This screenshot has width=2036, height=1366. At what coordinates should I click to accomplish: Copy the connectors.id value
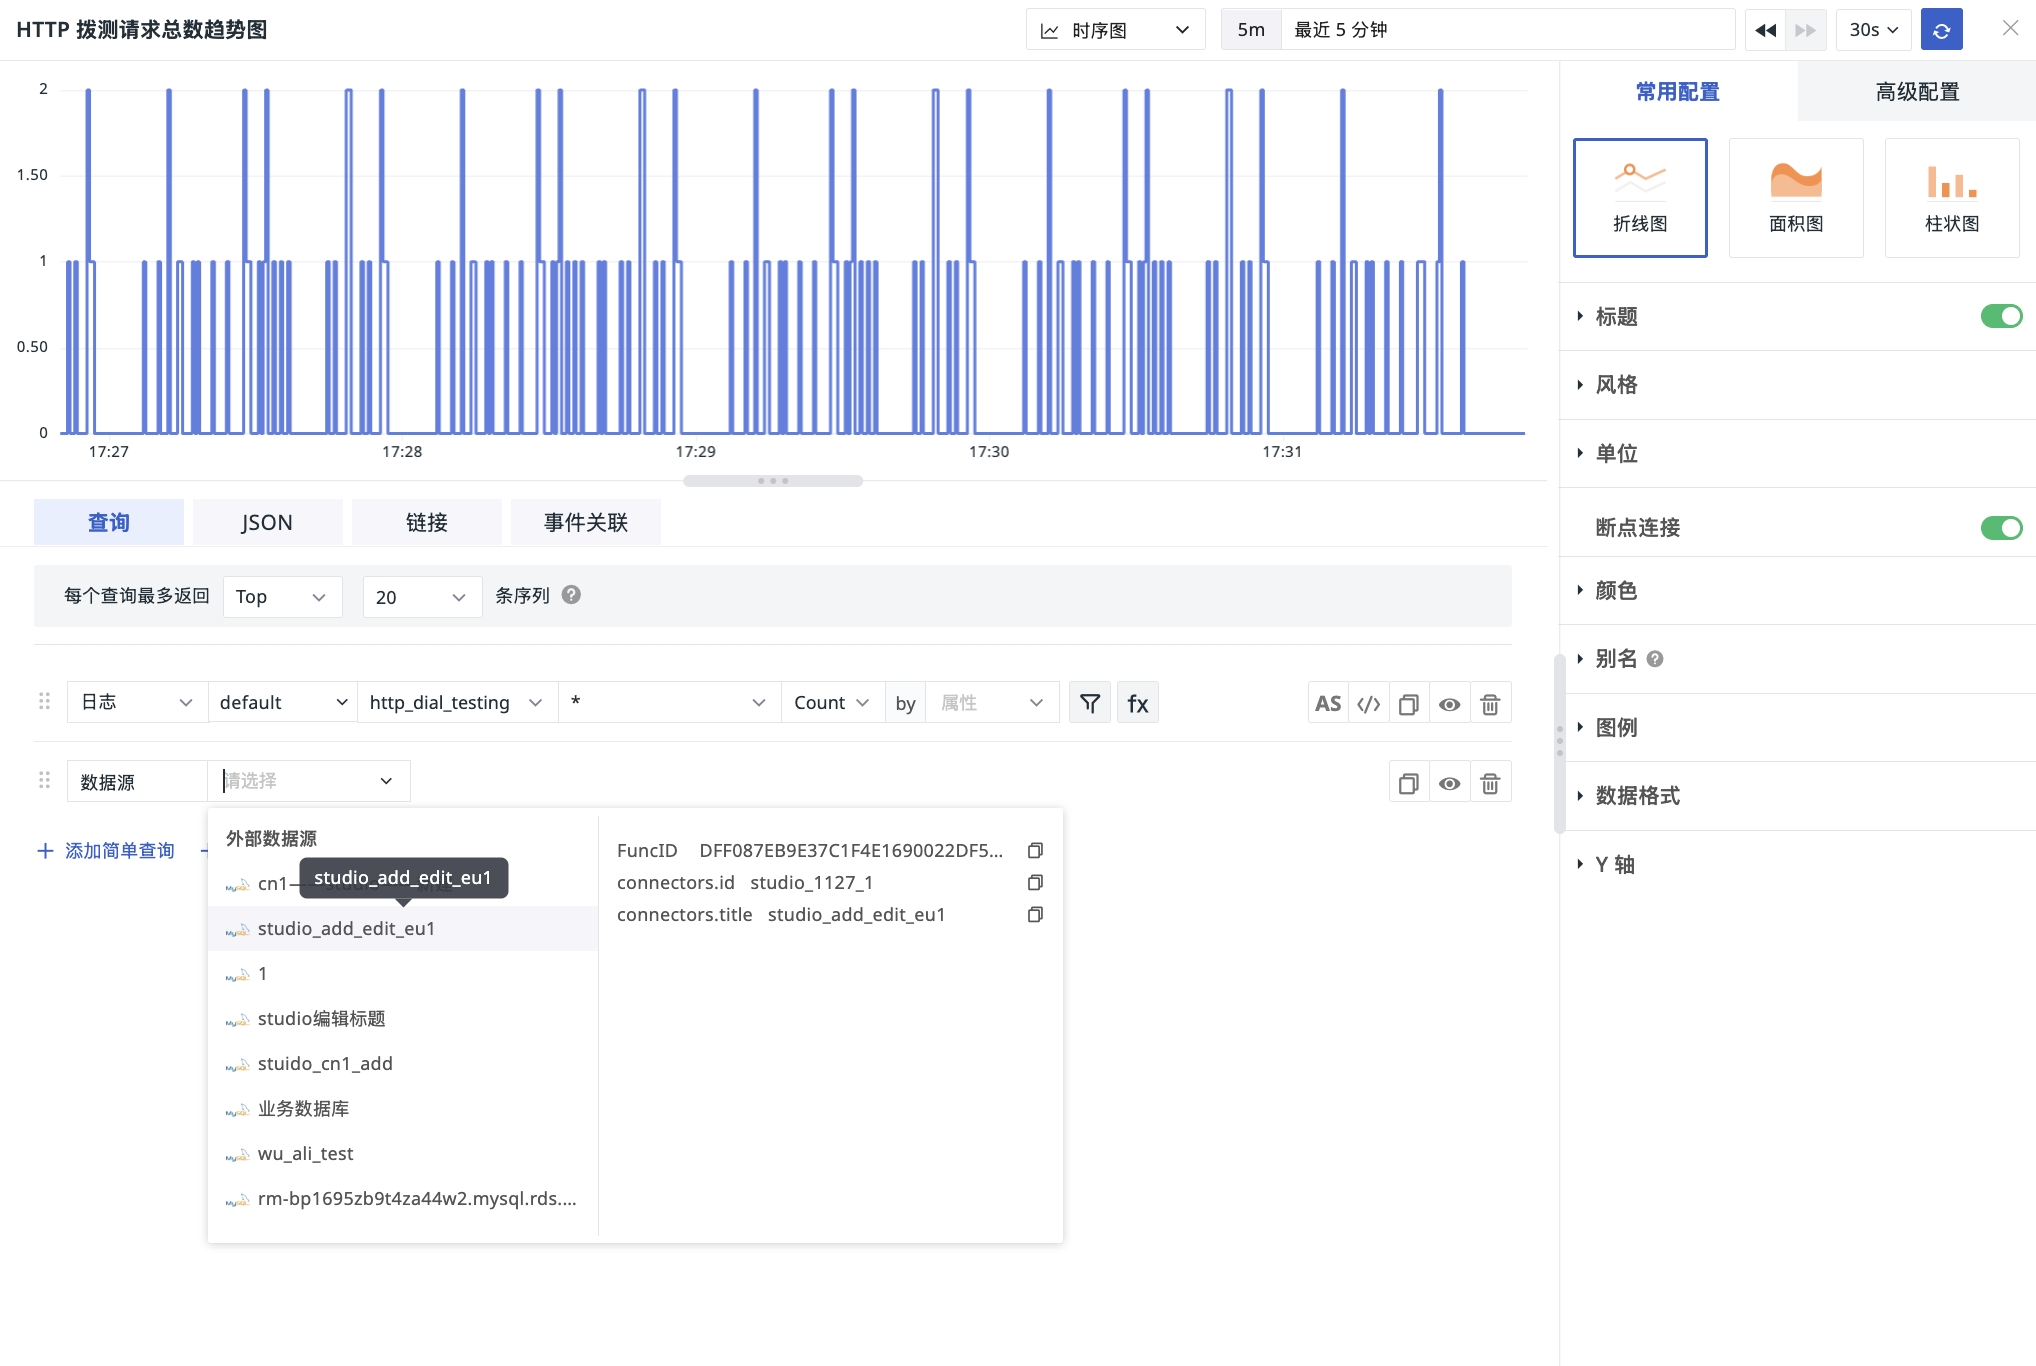[1035, 882]
